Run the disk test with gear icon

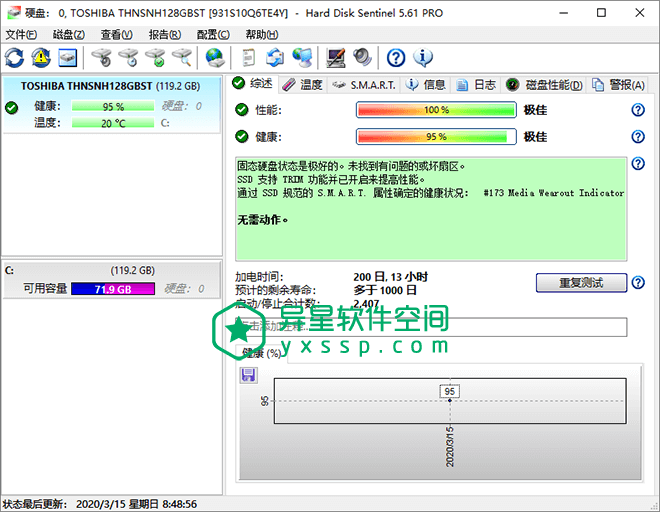pyautogui.click(x=101, y=58)
